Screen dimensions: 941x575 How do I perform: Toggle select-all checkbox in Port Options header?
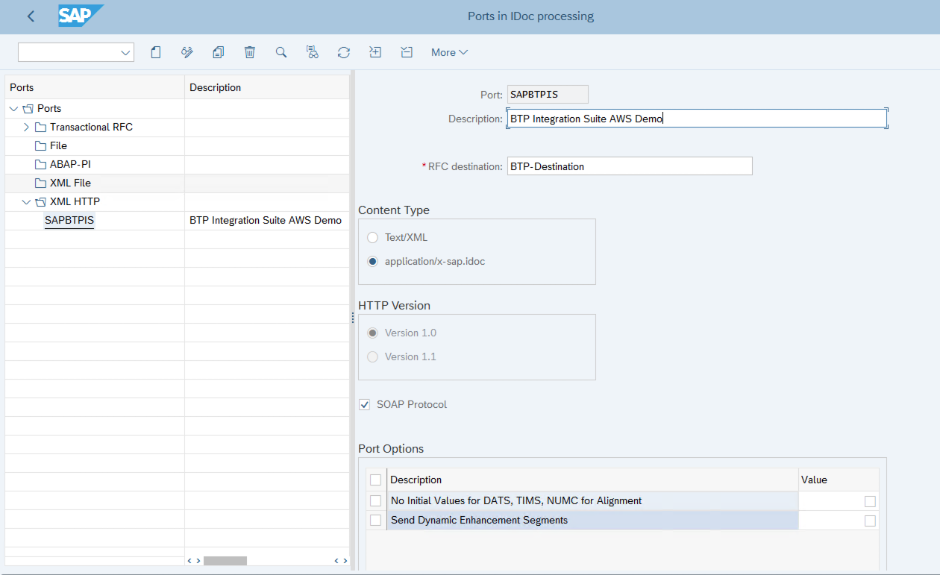point(376,480)
